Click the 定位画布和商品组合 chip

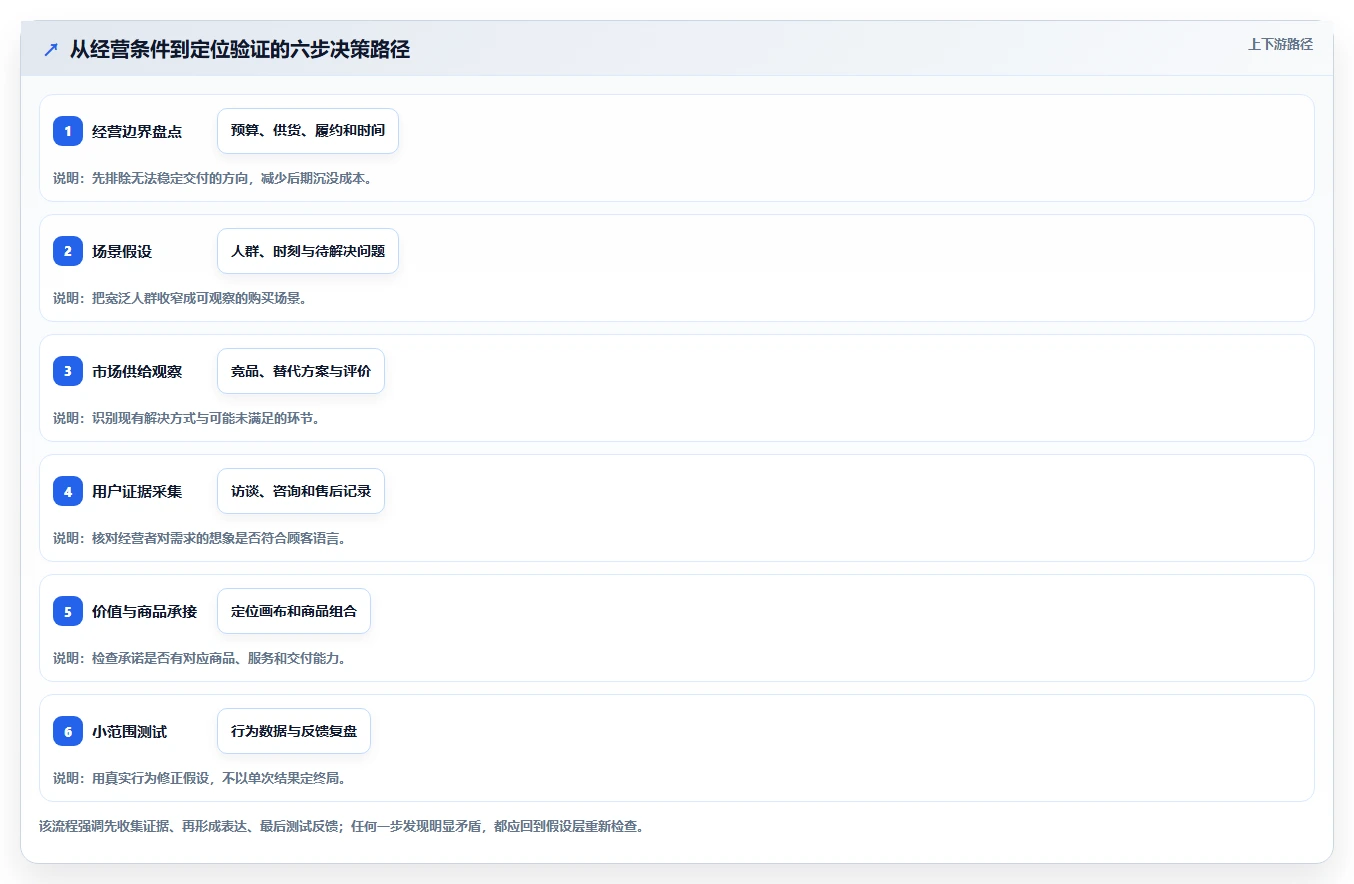click(x=294, y=611)
